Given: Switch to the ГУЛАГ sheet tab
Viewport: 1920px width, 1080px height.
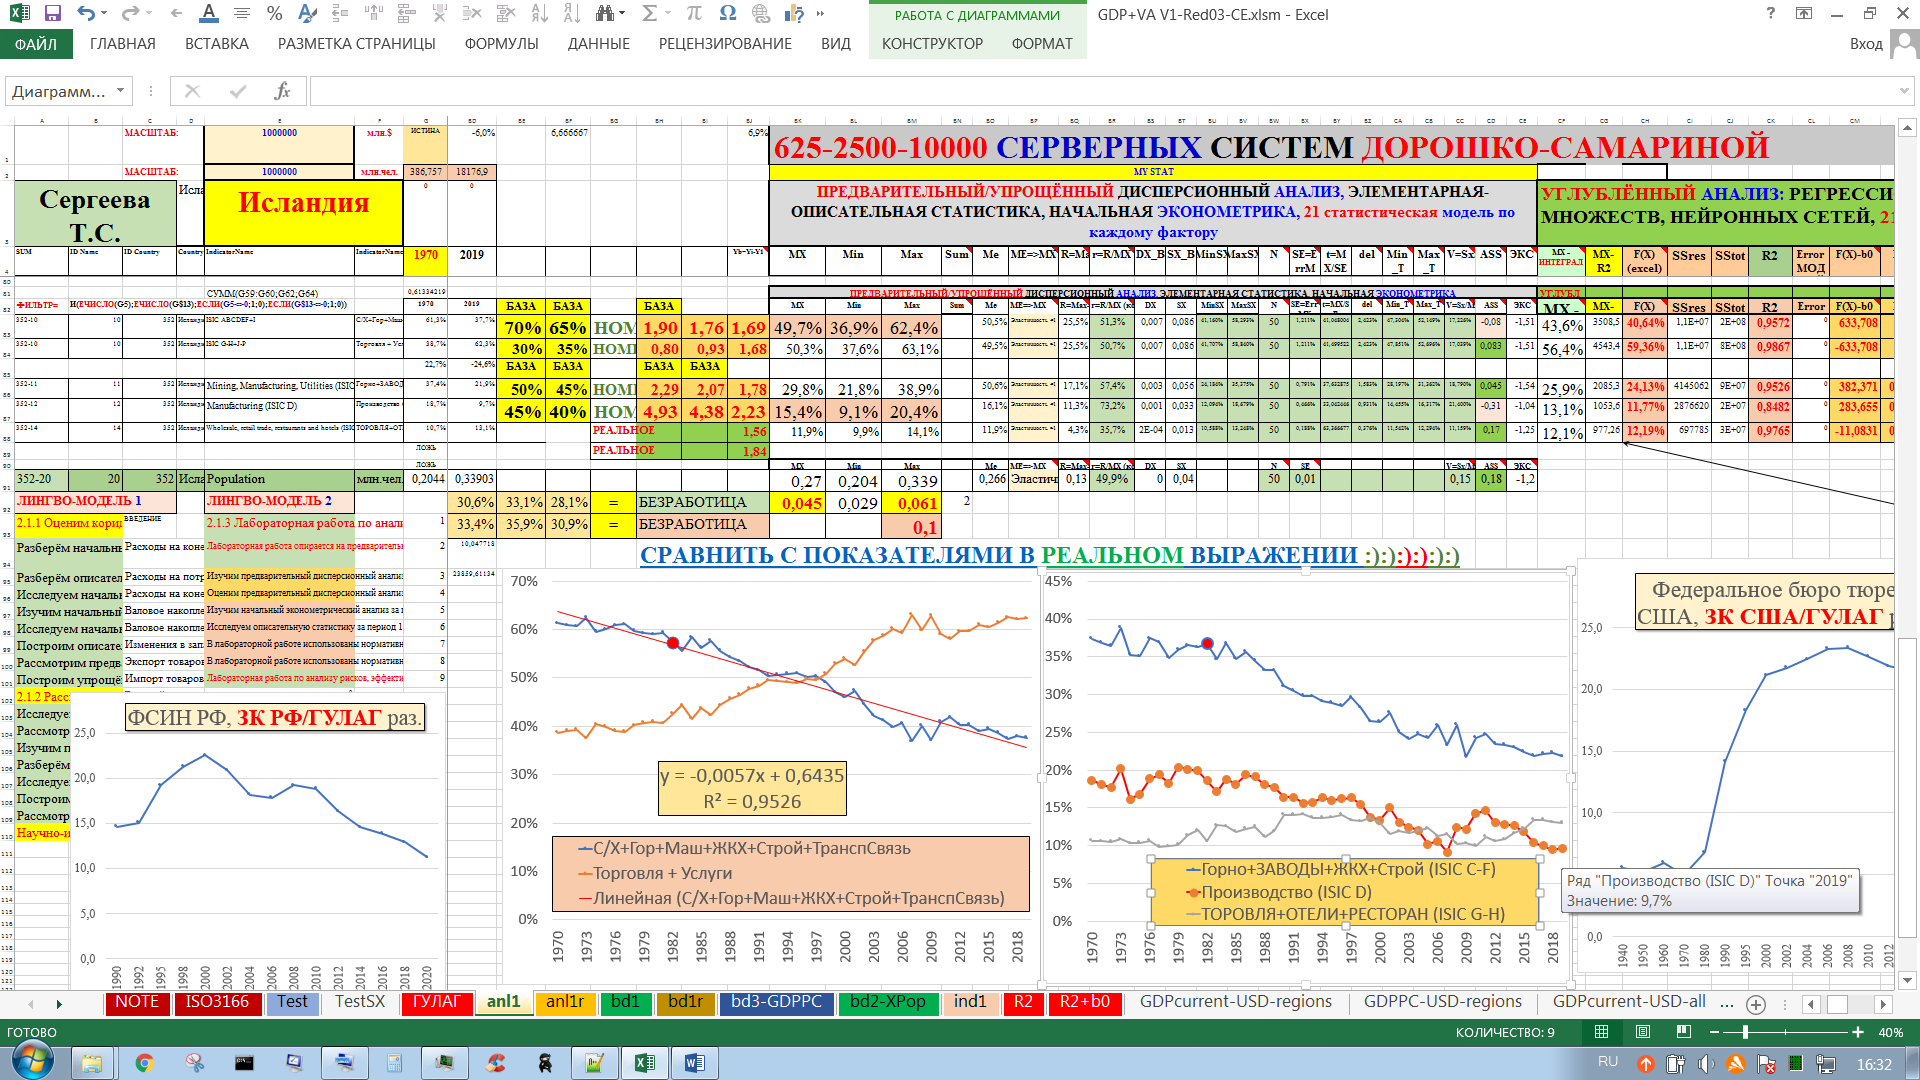Looking at the screenshot, I should (436, 1002).
